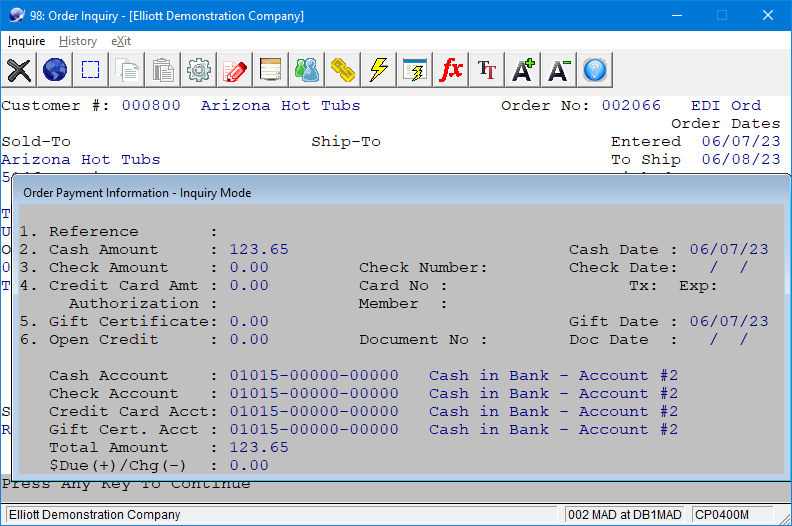
Task: Open the eXit menu
Action: coord(121,41)
